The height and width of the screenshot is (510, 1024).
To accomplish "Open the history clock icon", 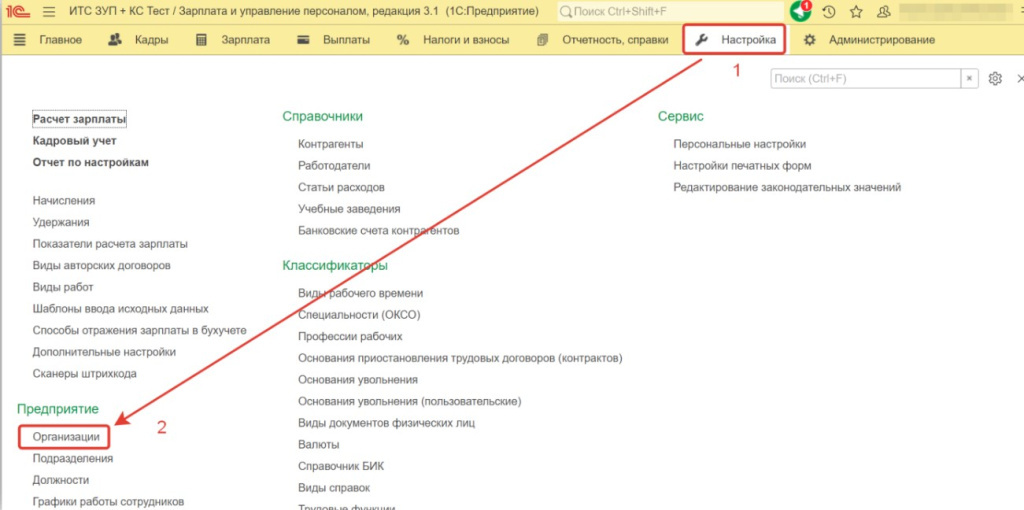I will click(x=829, y=12).
